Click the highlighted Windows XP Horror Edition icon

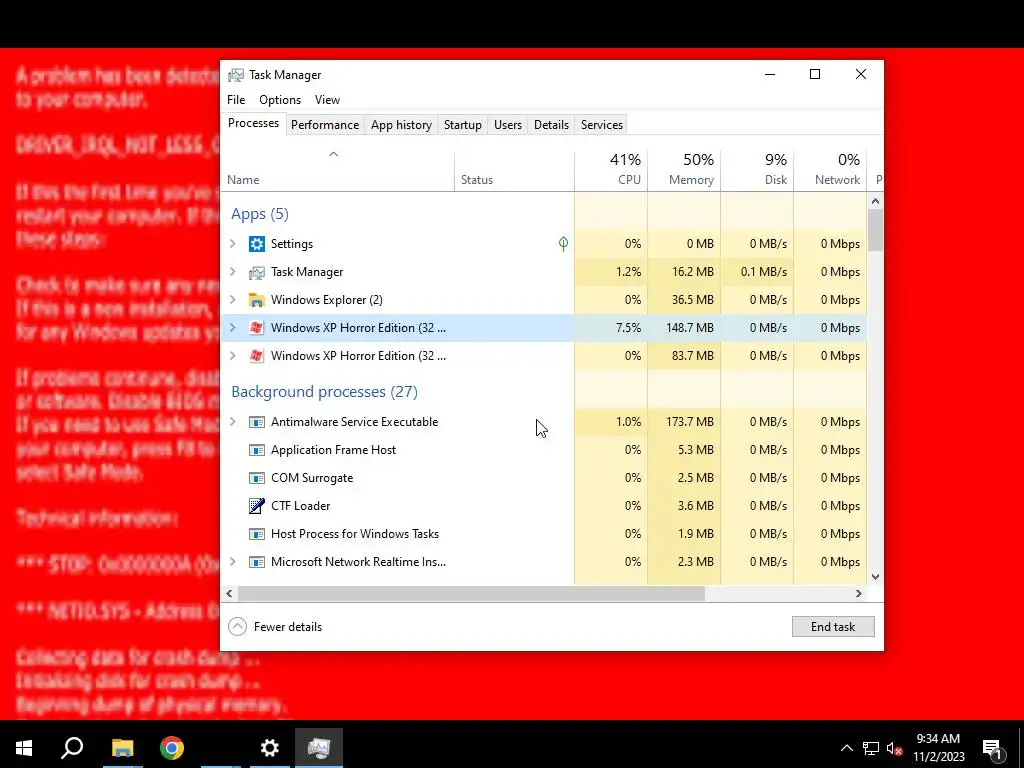click(257, 328)
